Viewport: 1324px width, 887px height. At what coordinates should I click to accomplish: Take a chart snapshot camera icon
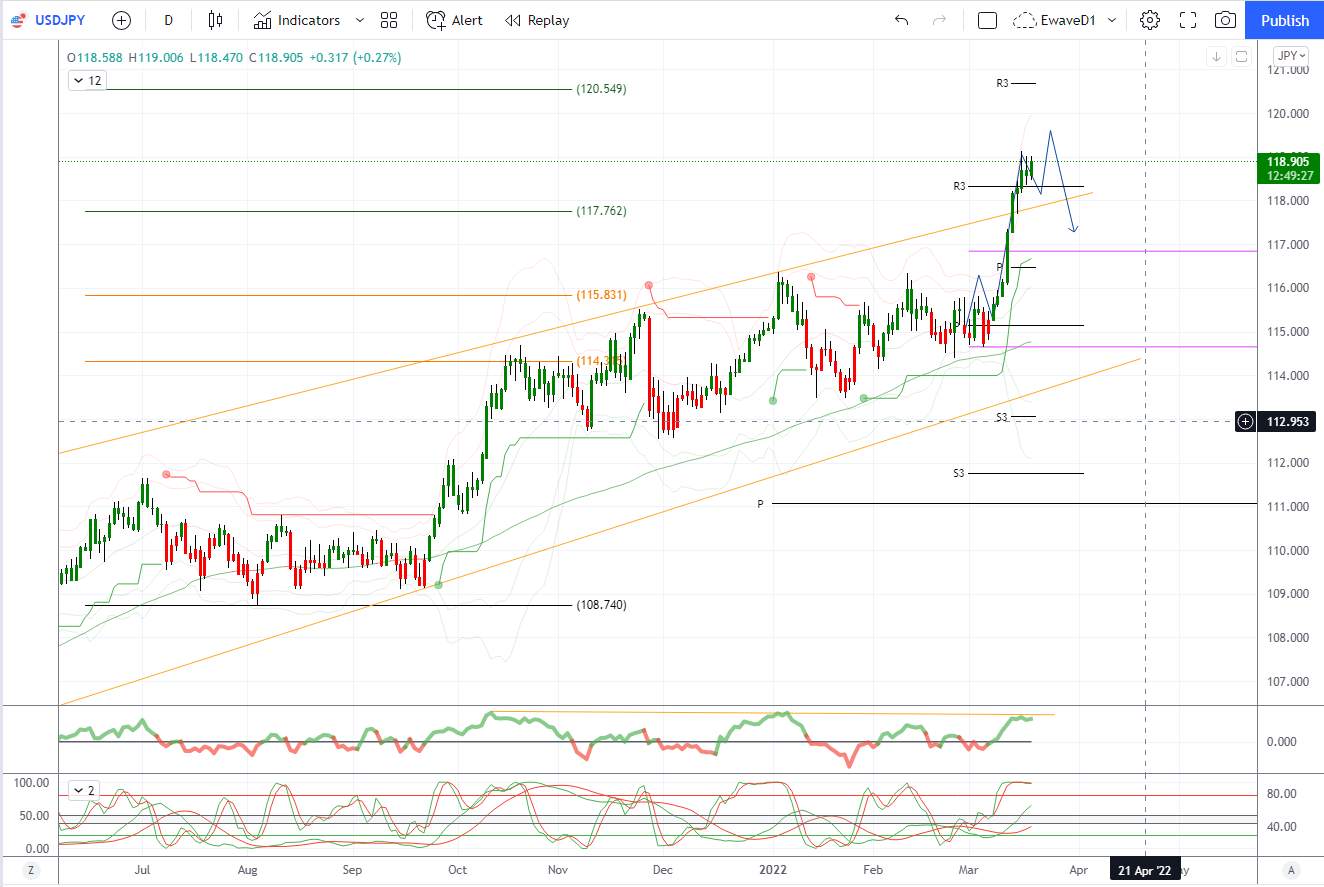(1225, 20)
